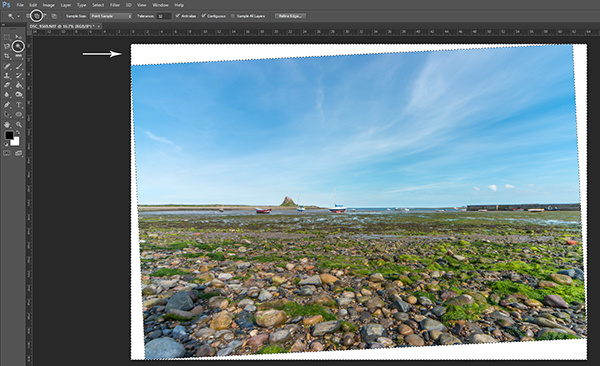Screen dimensions: 600x366
Task: Toggle Quick Mask mode
Action: tap(7, 153)
